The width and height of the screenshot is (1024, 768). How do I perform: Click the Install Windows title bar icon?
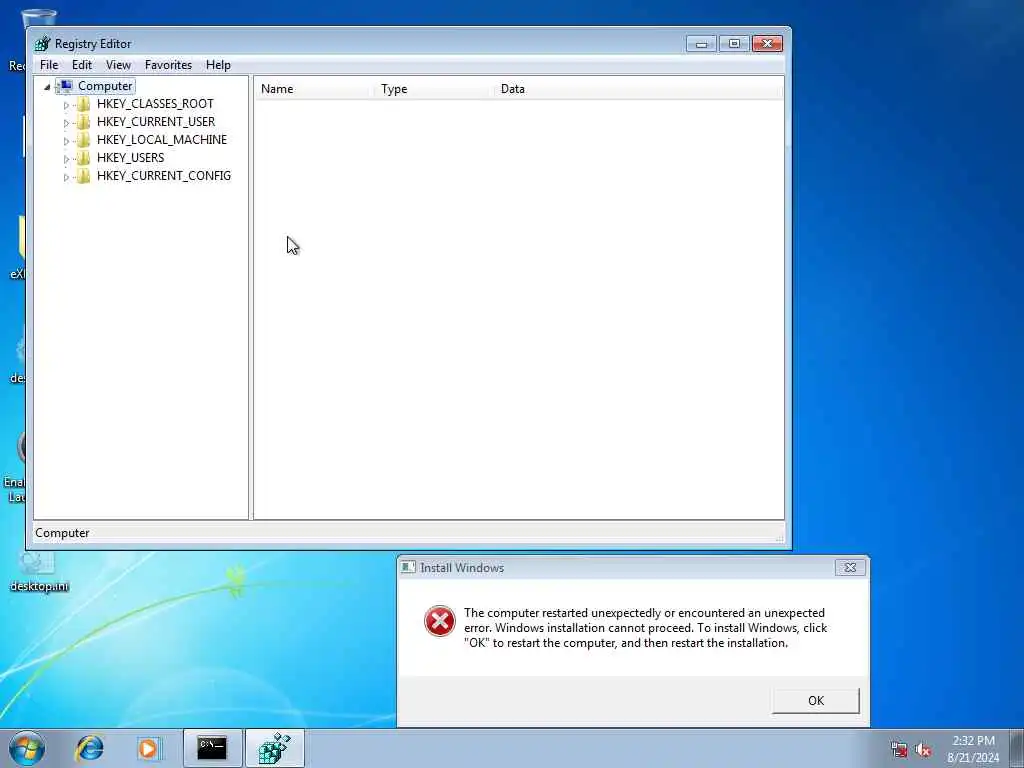click(x=408, y=568)
